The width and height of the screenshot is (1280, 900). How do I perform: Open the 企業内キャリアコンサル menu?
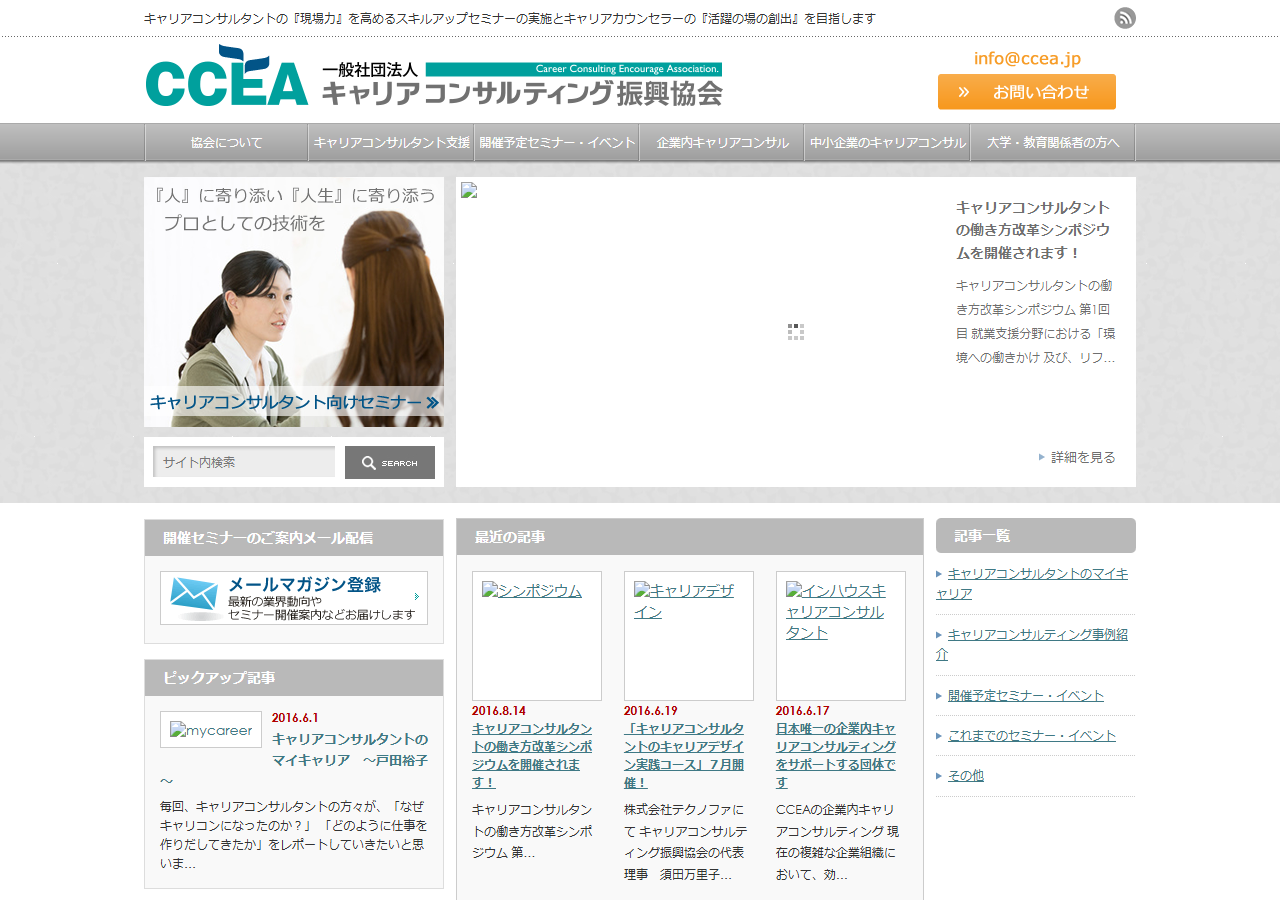(722, 142)
